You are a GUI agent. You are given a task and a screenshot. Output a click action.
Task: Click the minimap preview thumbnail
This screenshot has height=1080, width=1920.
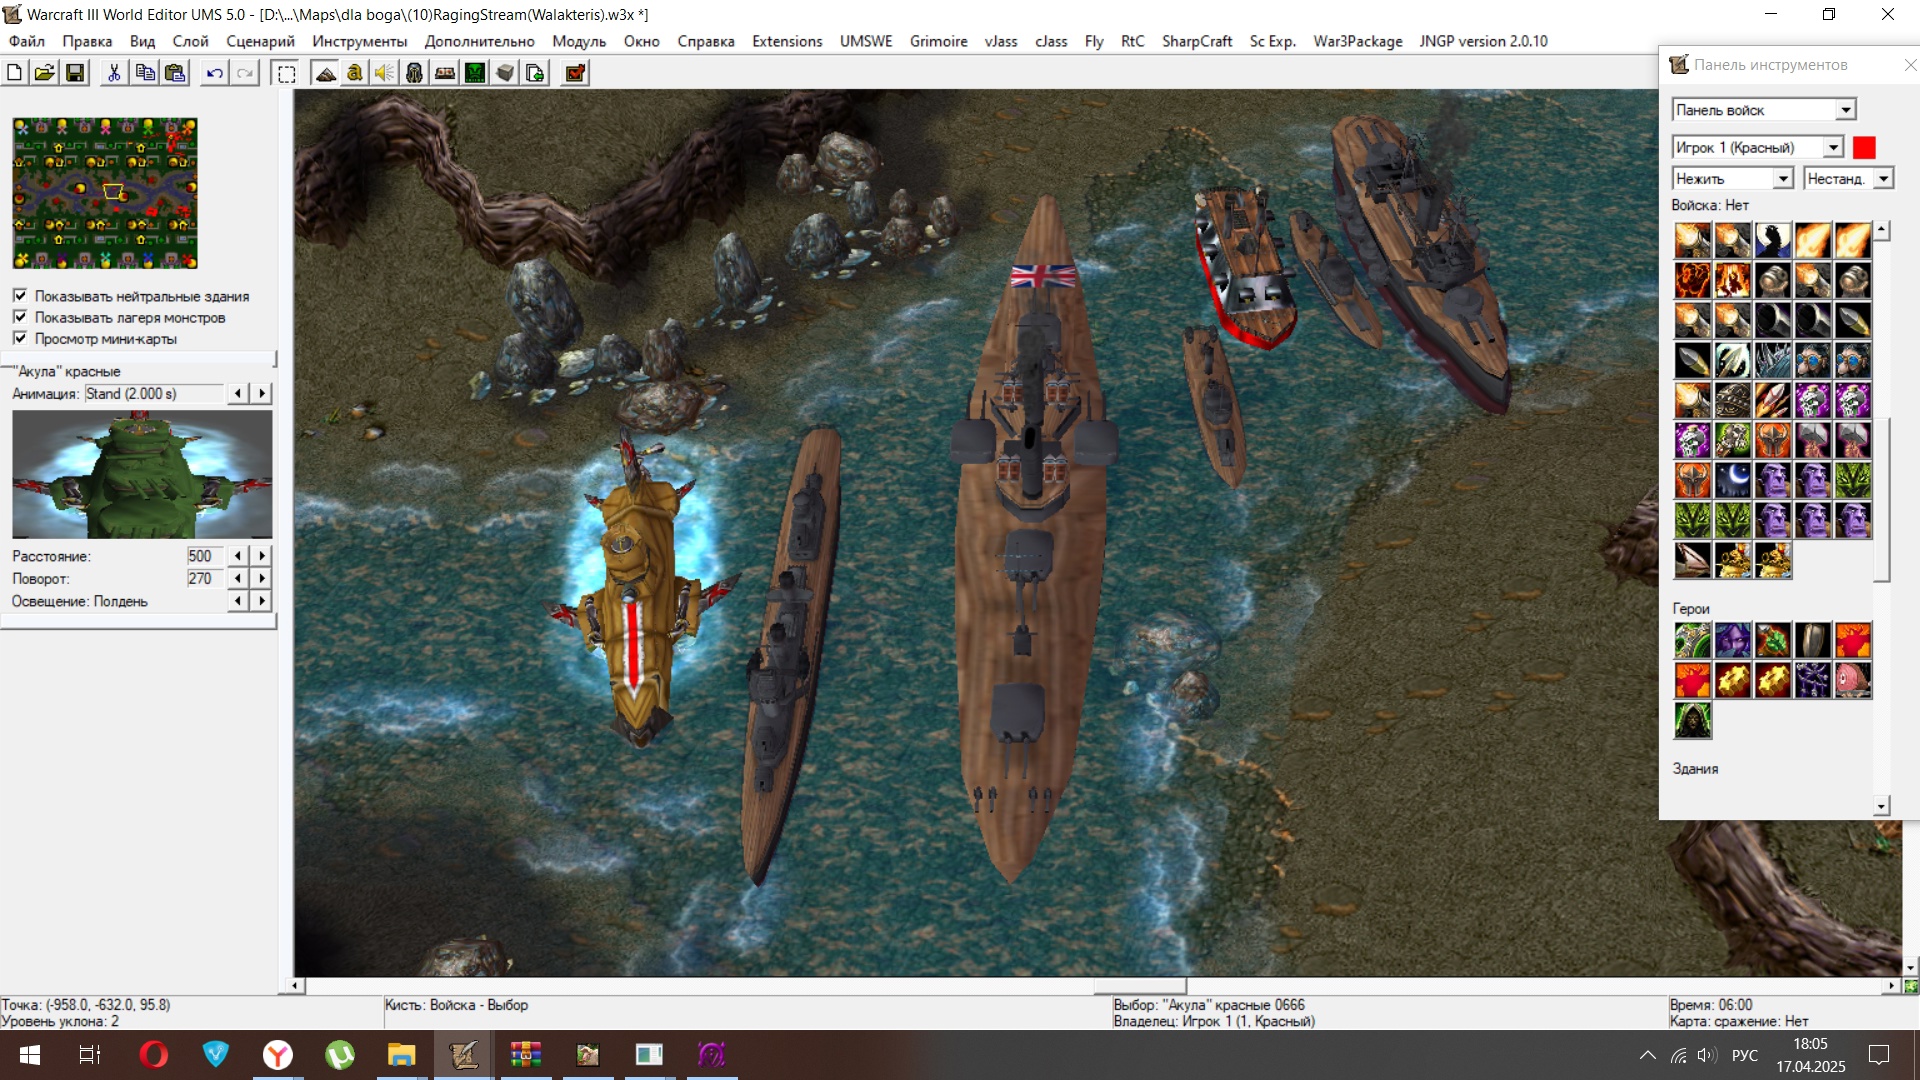coord(105,193)
